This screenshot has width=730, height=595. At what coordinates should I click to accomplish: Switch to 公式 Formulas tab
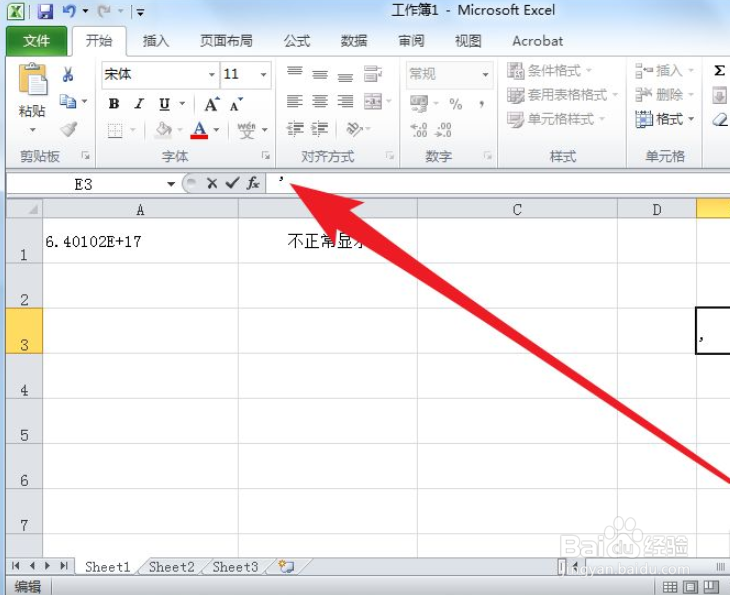[x=297, y=41]
